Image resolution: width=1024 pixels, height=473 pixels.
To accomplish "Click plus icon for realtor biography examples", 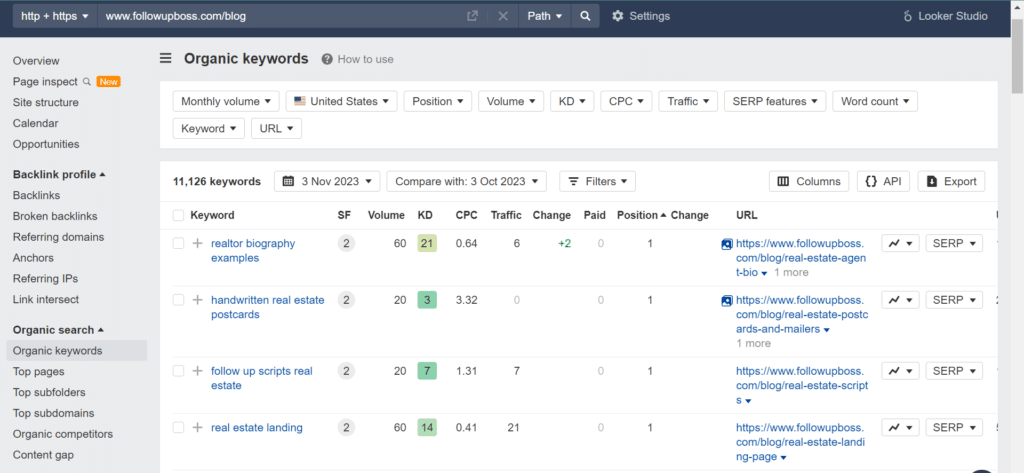I will (x=197, y=244).
